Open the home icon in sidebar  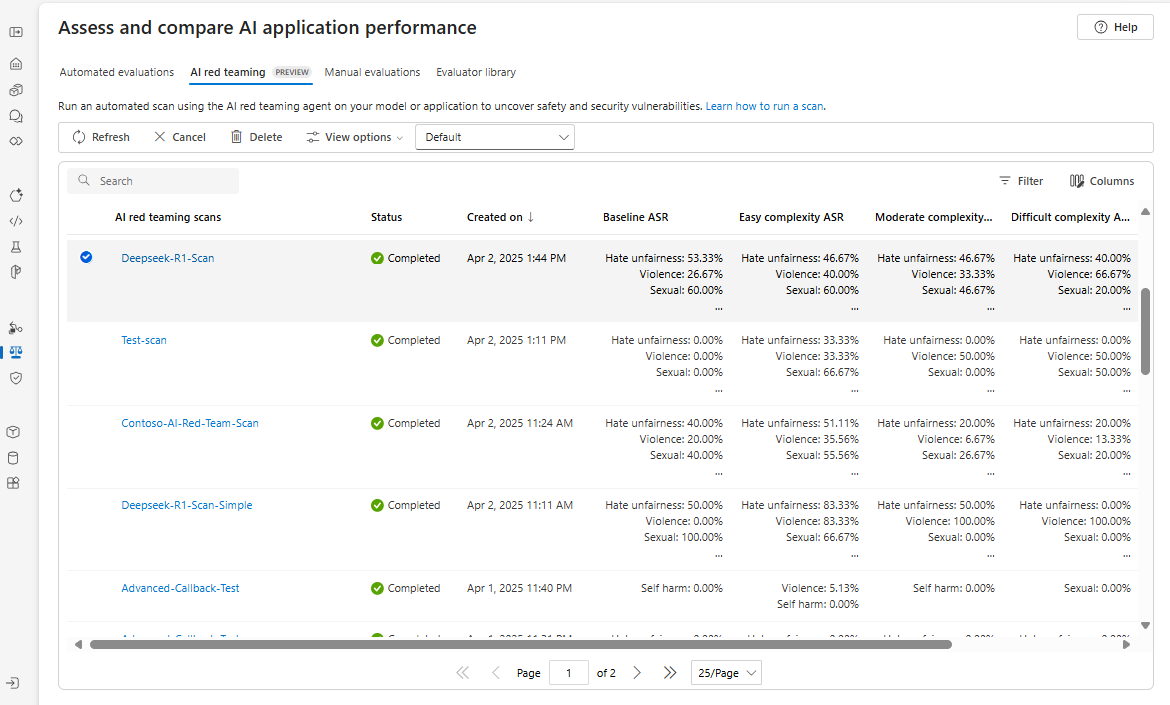click(x=16, y=64)
